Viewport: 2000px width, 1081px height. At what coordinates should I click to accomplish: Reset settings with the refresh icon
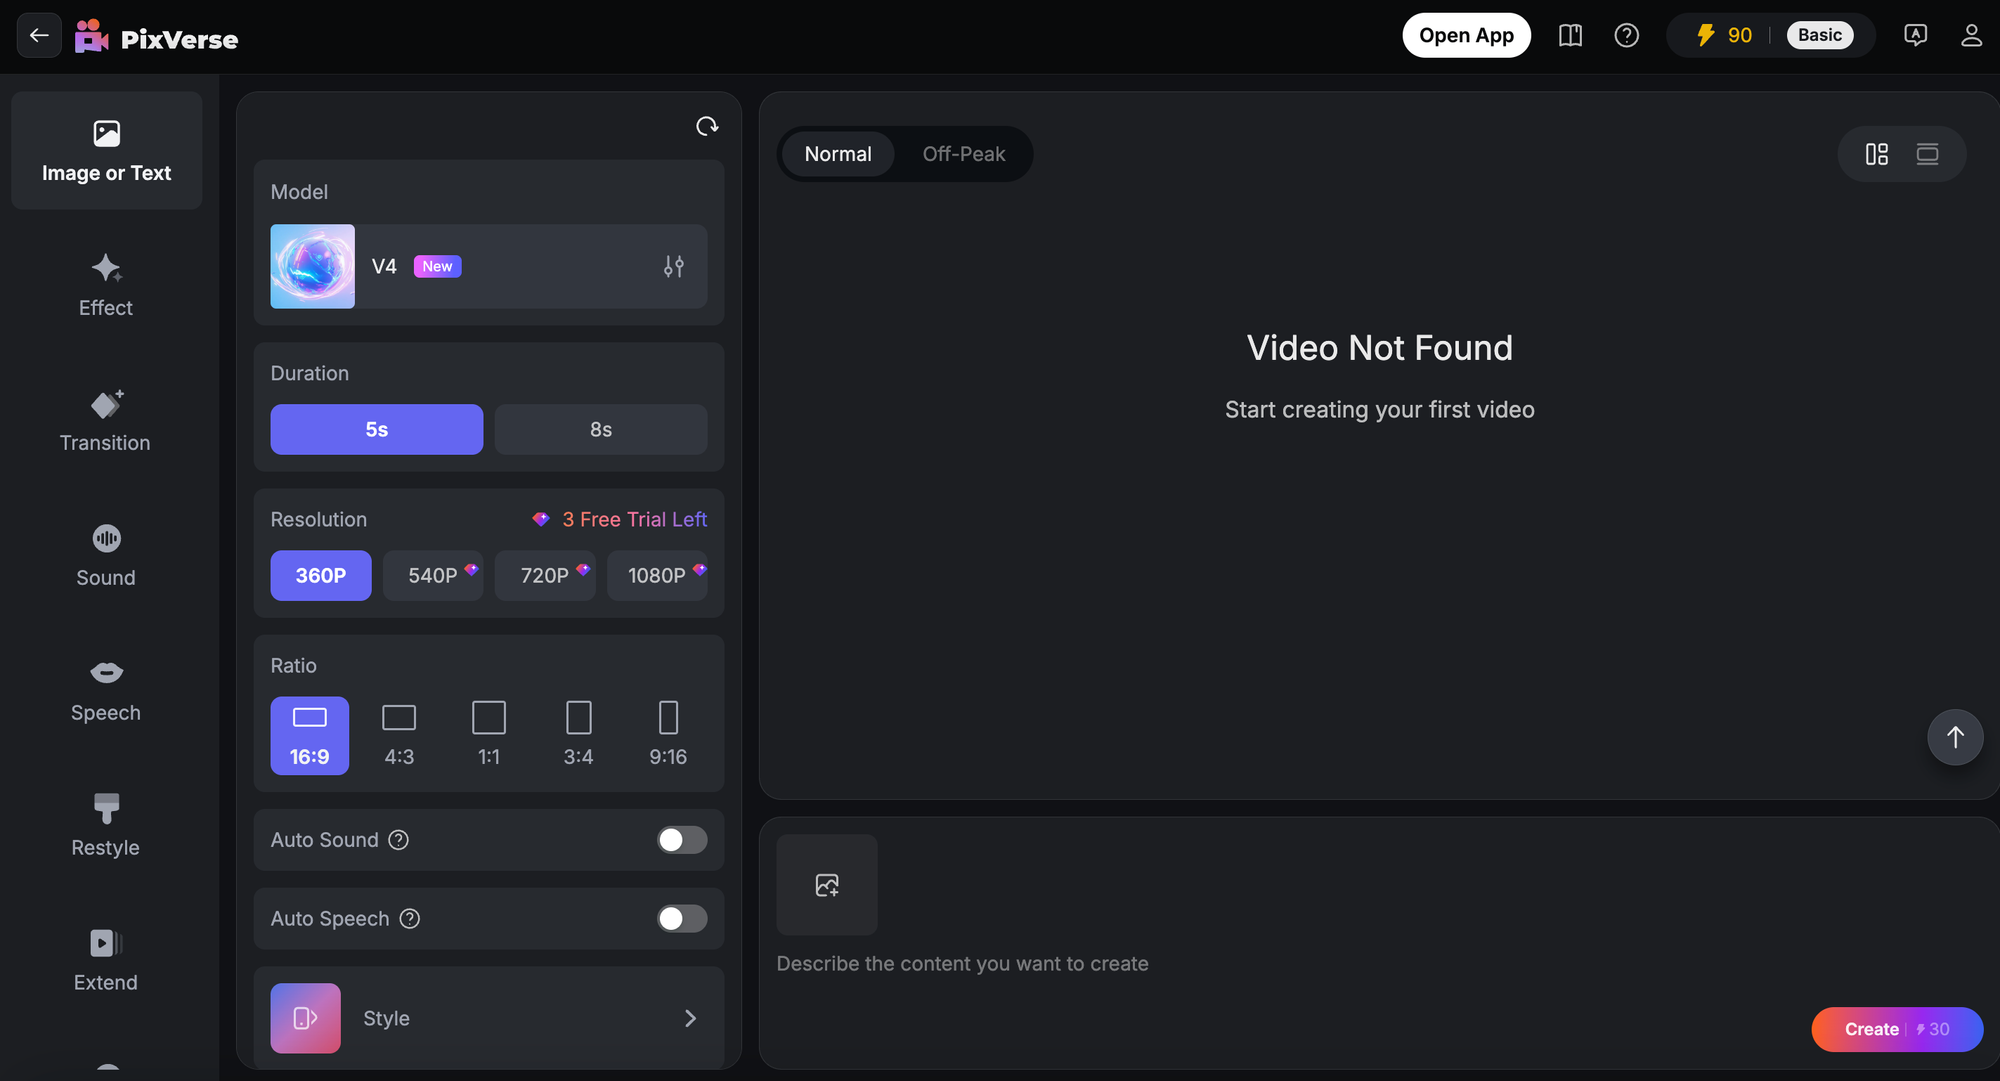point(707,126)
